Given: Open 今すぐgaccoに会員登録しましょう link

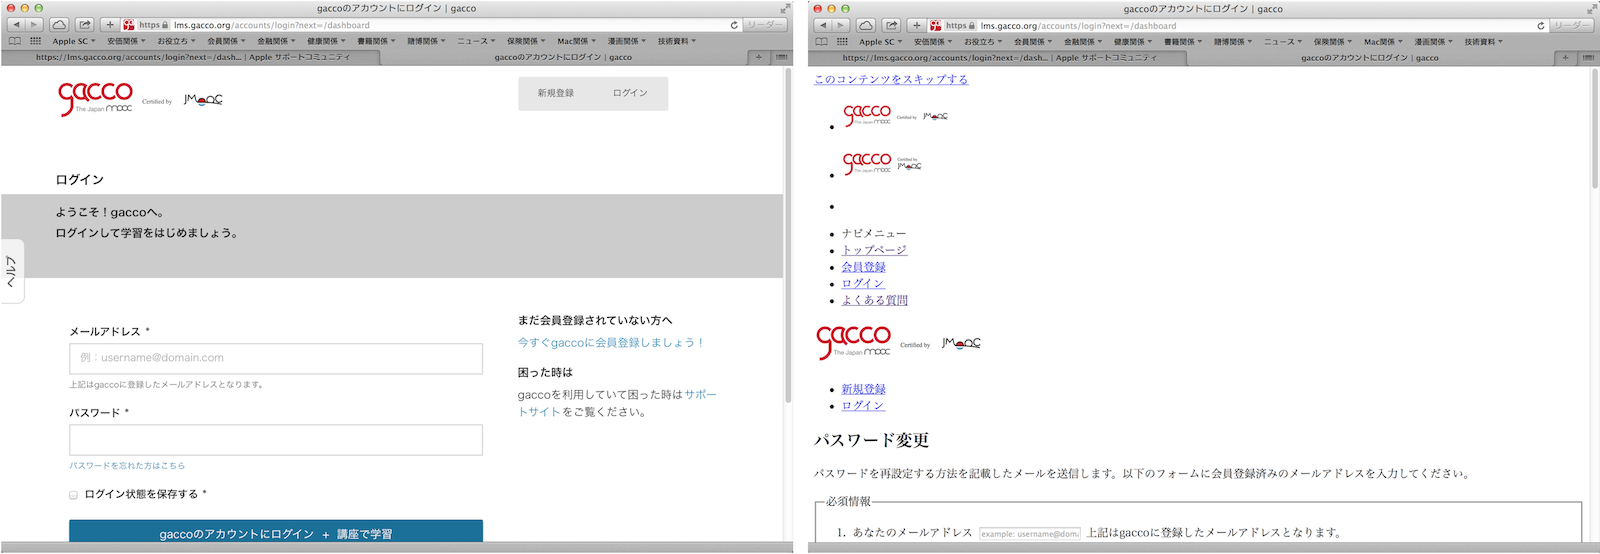Looking at the screenshot, I should point(611,343).
